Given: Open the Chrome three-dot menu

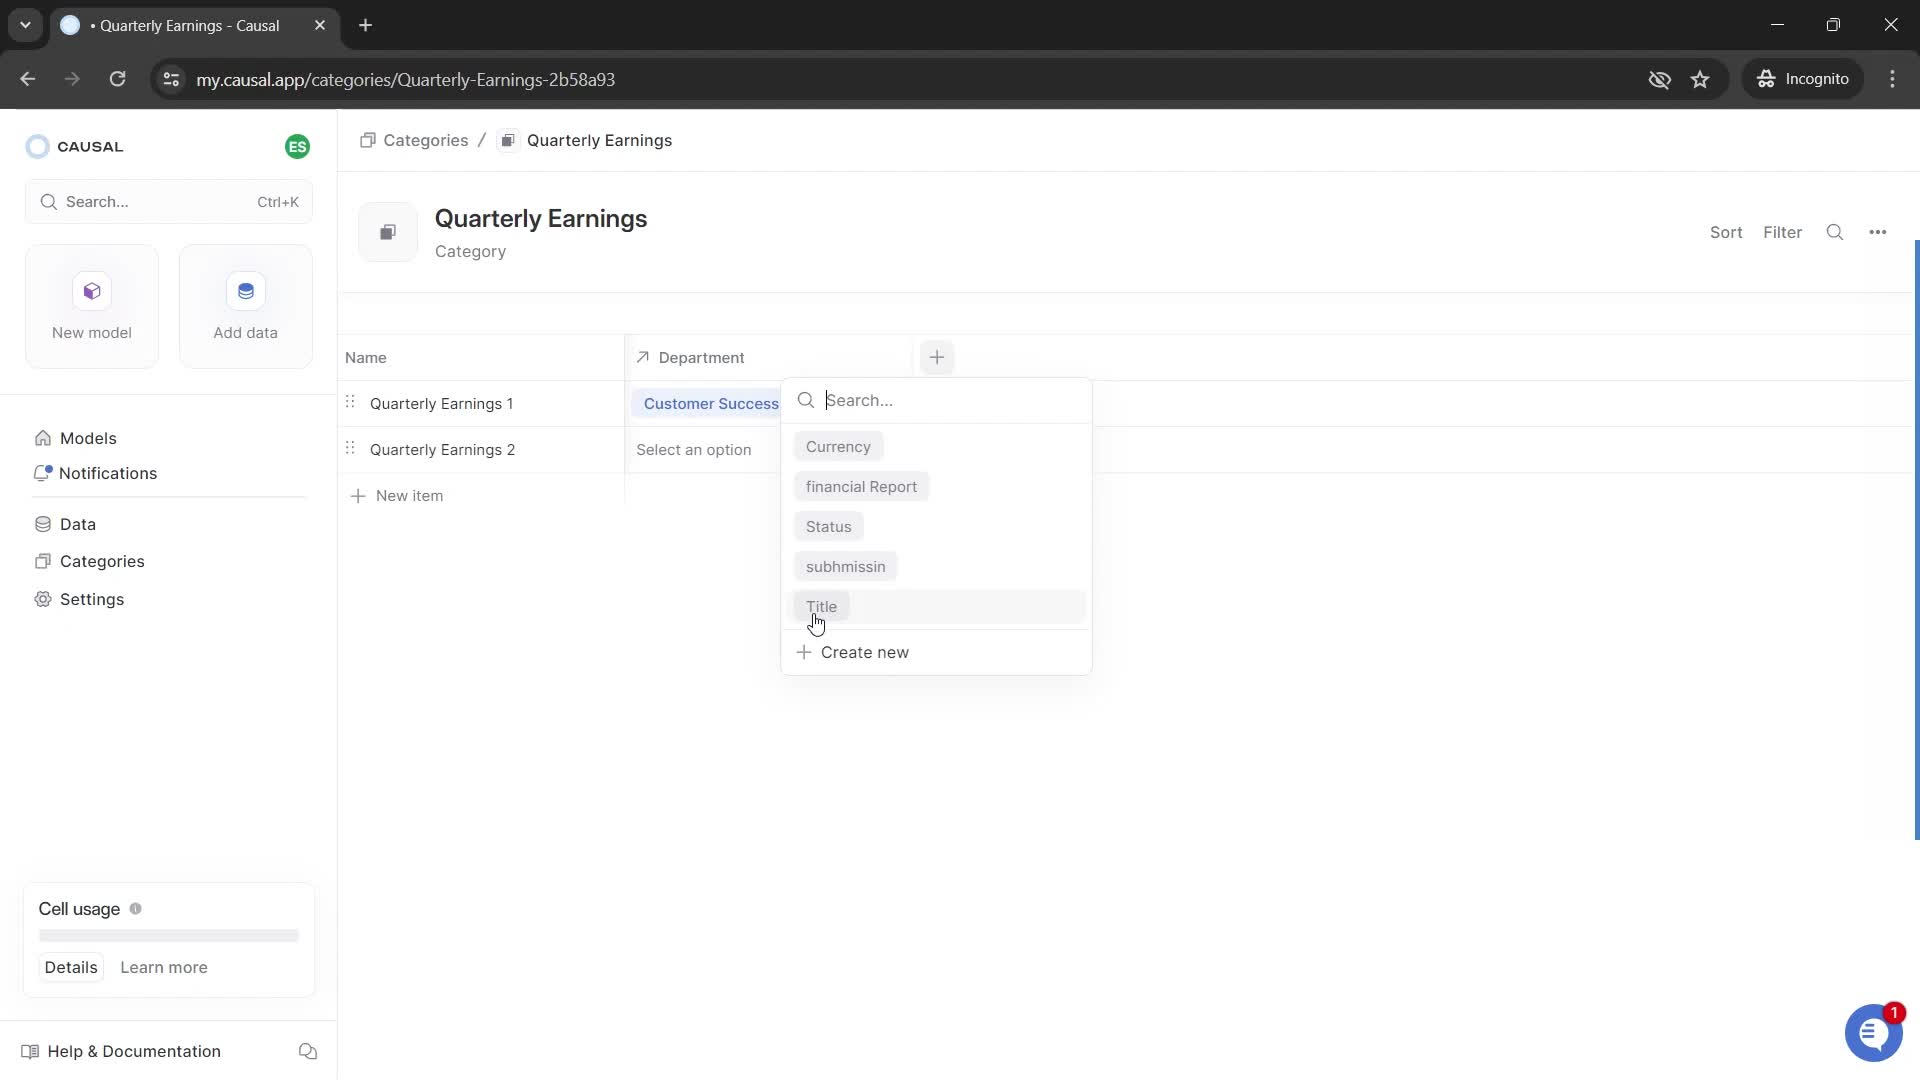Looking at the screenshot, I should pos(1892,79).
